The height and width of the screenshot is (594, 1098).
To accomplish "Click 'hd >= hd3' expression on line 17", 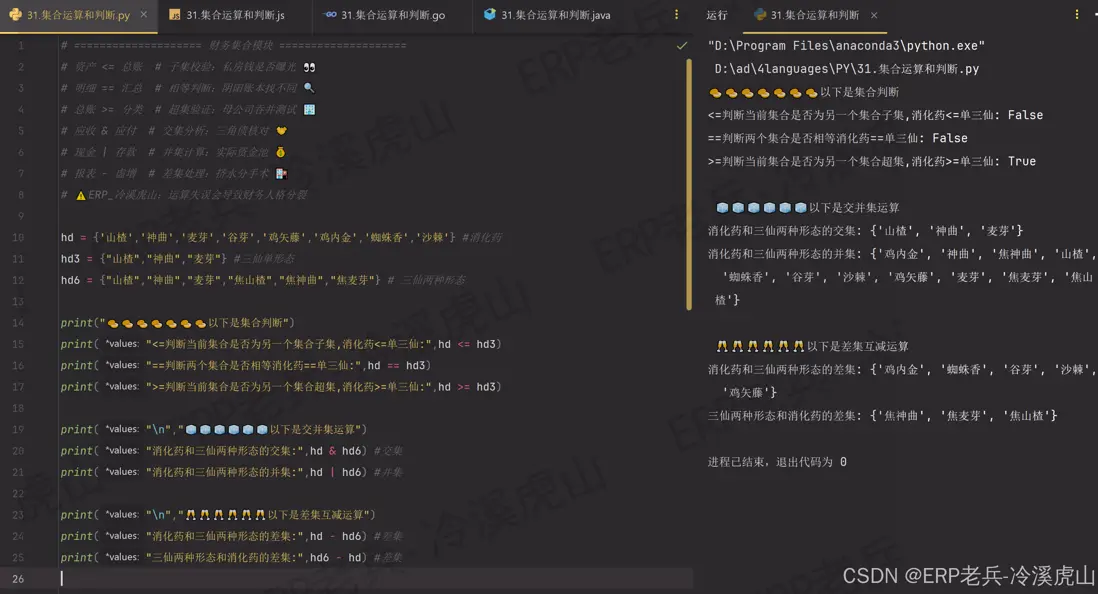I will (x=467, y=387).
